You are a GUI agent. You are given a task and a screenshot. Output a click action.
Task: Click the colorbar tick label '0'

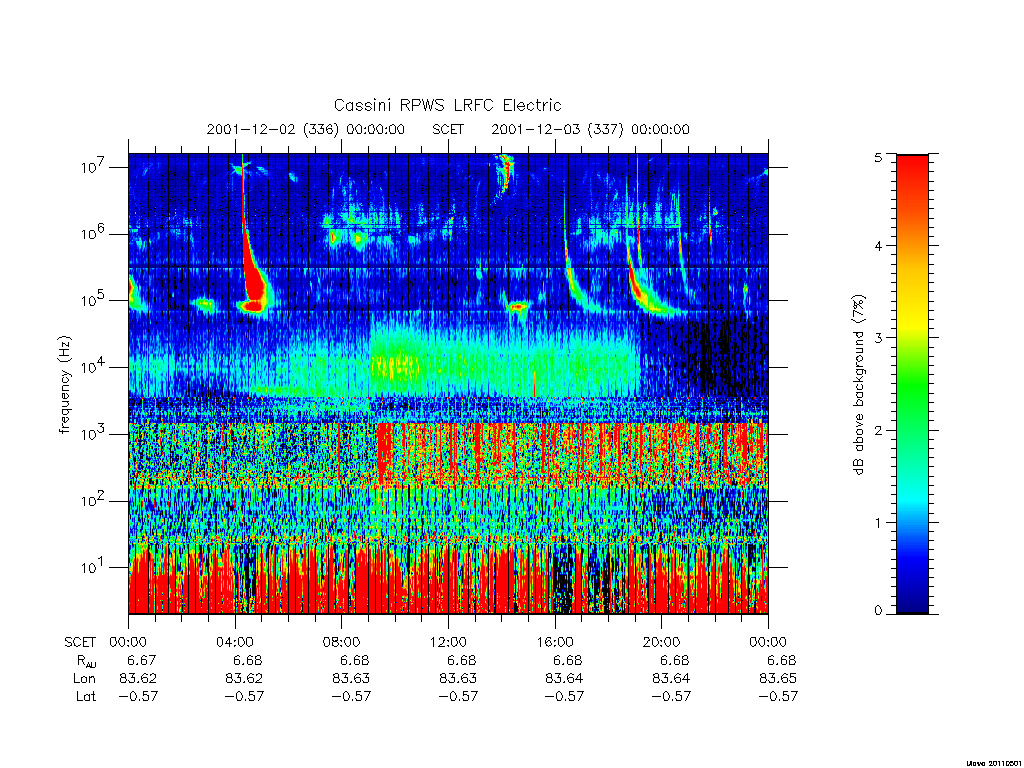click(x=878, y=611)
